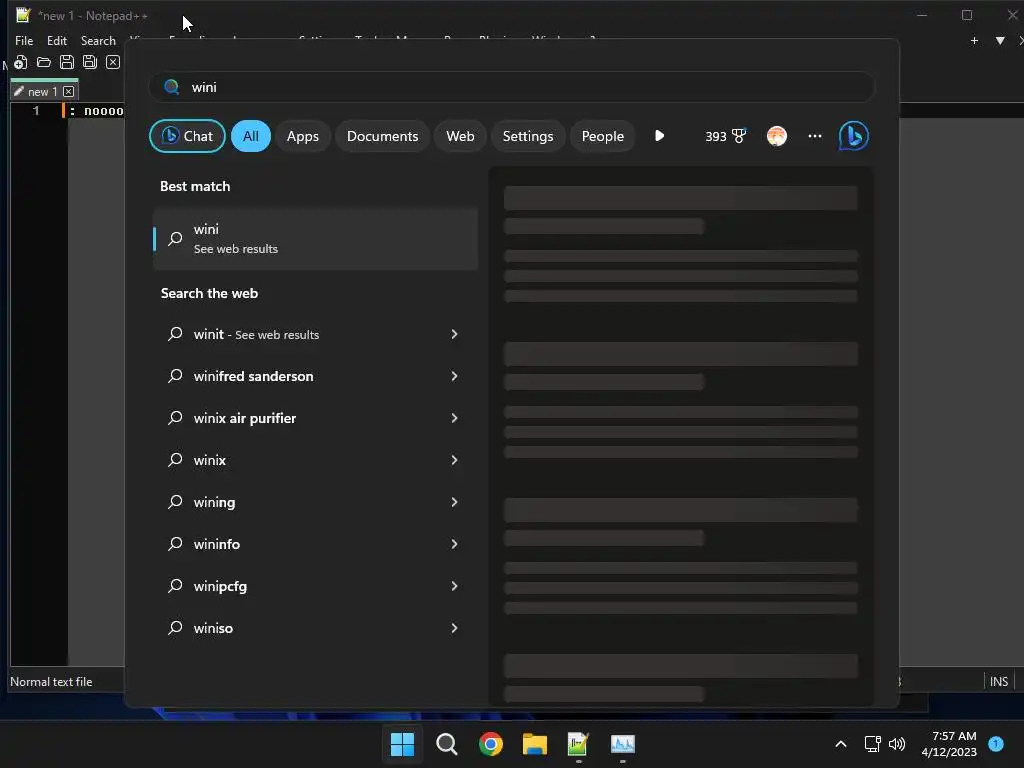1024x768 pixels.
Task: Expand winiso suggestion chevron
Action: click(455, 628)
